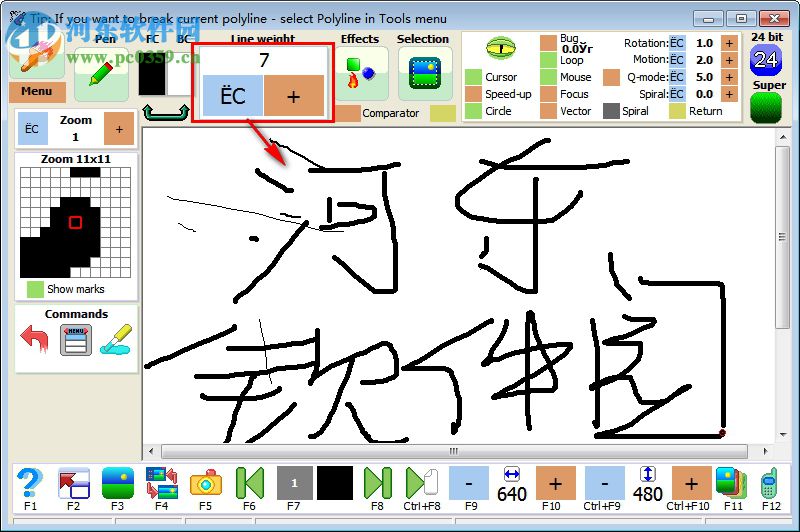This screenshot has width=800, height=532.
Task: Click the width 640 arrow icon
Action: (512, 474)
